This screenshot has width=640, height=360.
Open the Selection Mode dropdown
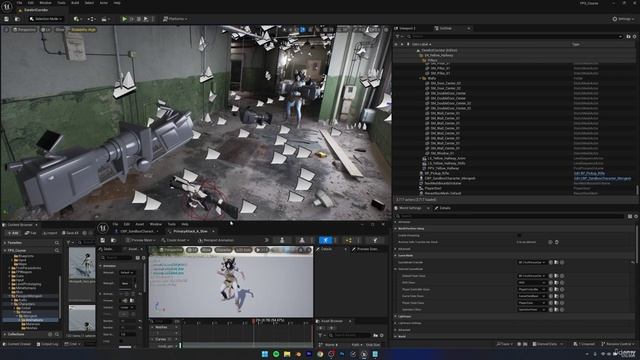(x=46, y=19)
